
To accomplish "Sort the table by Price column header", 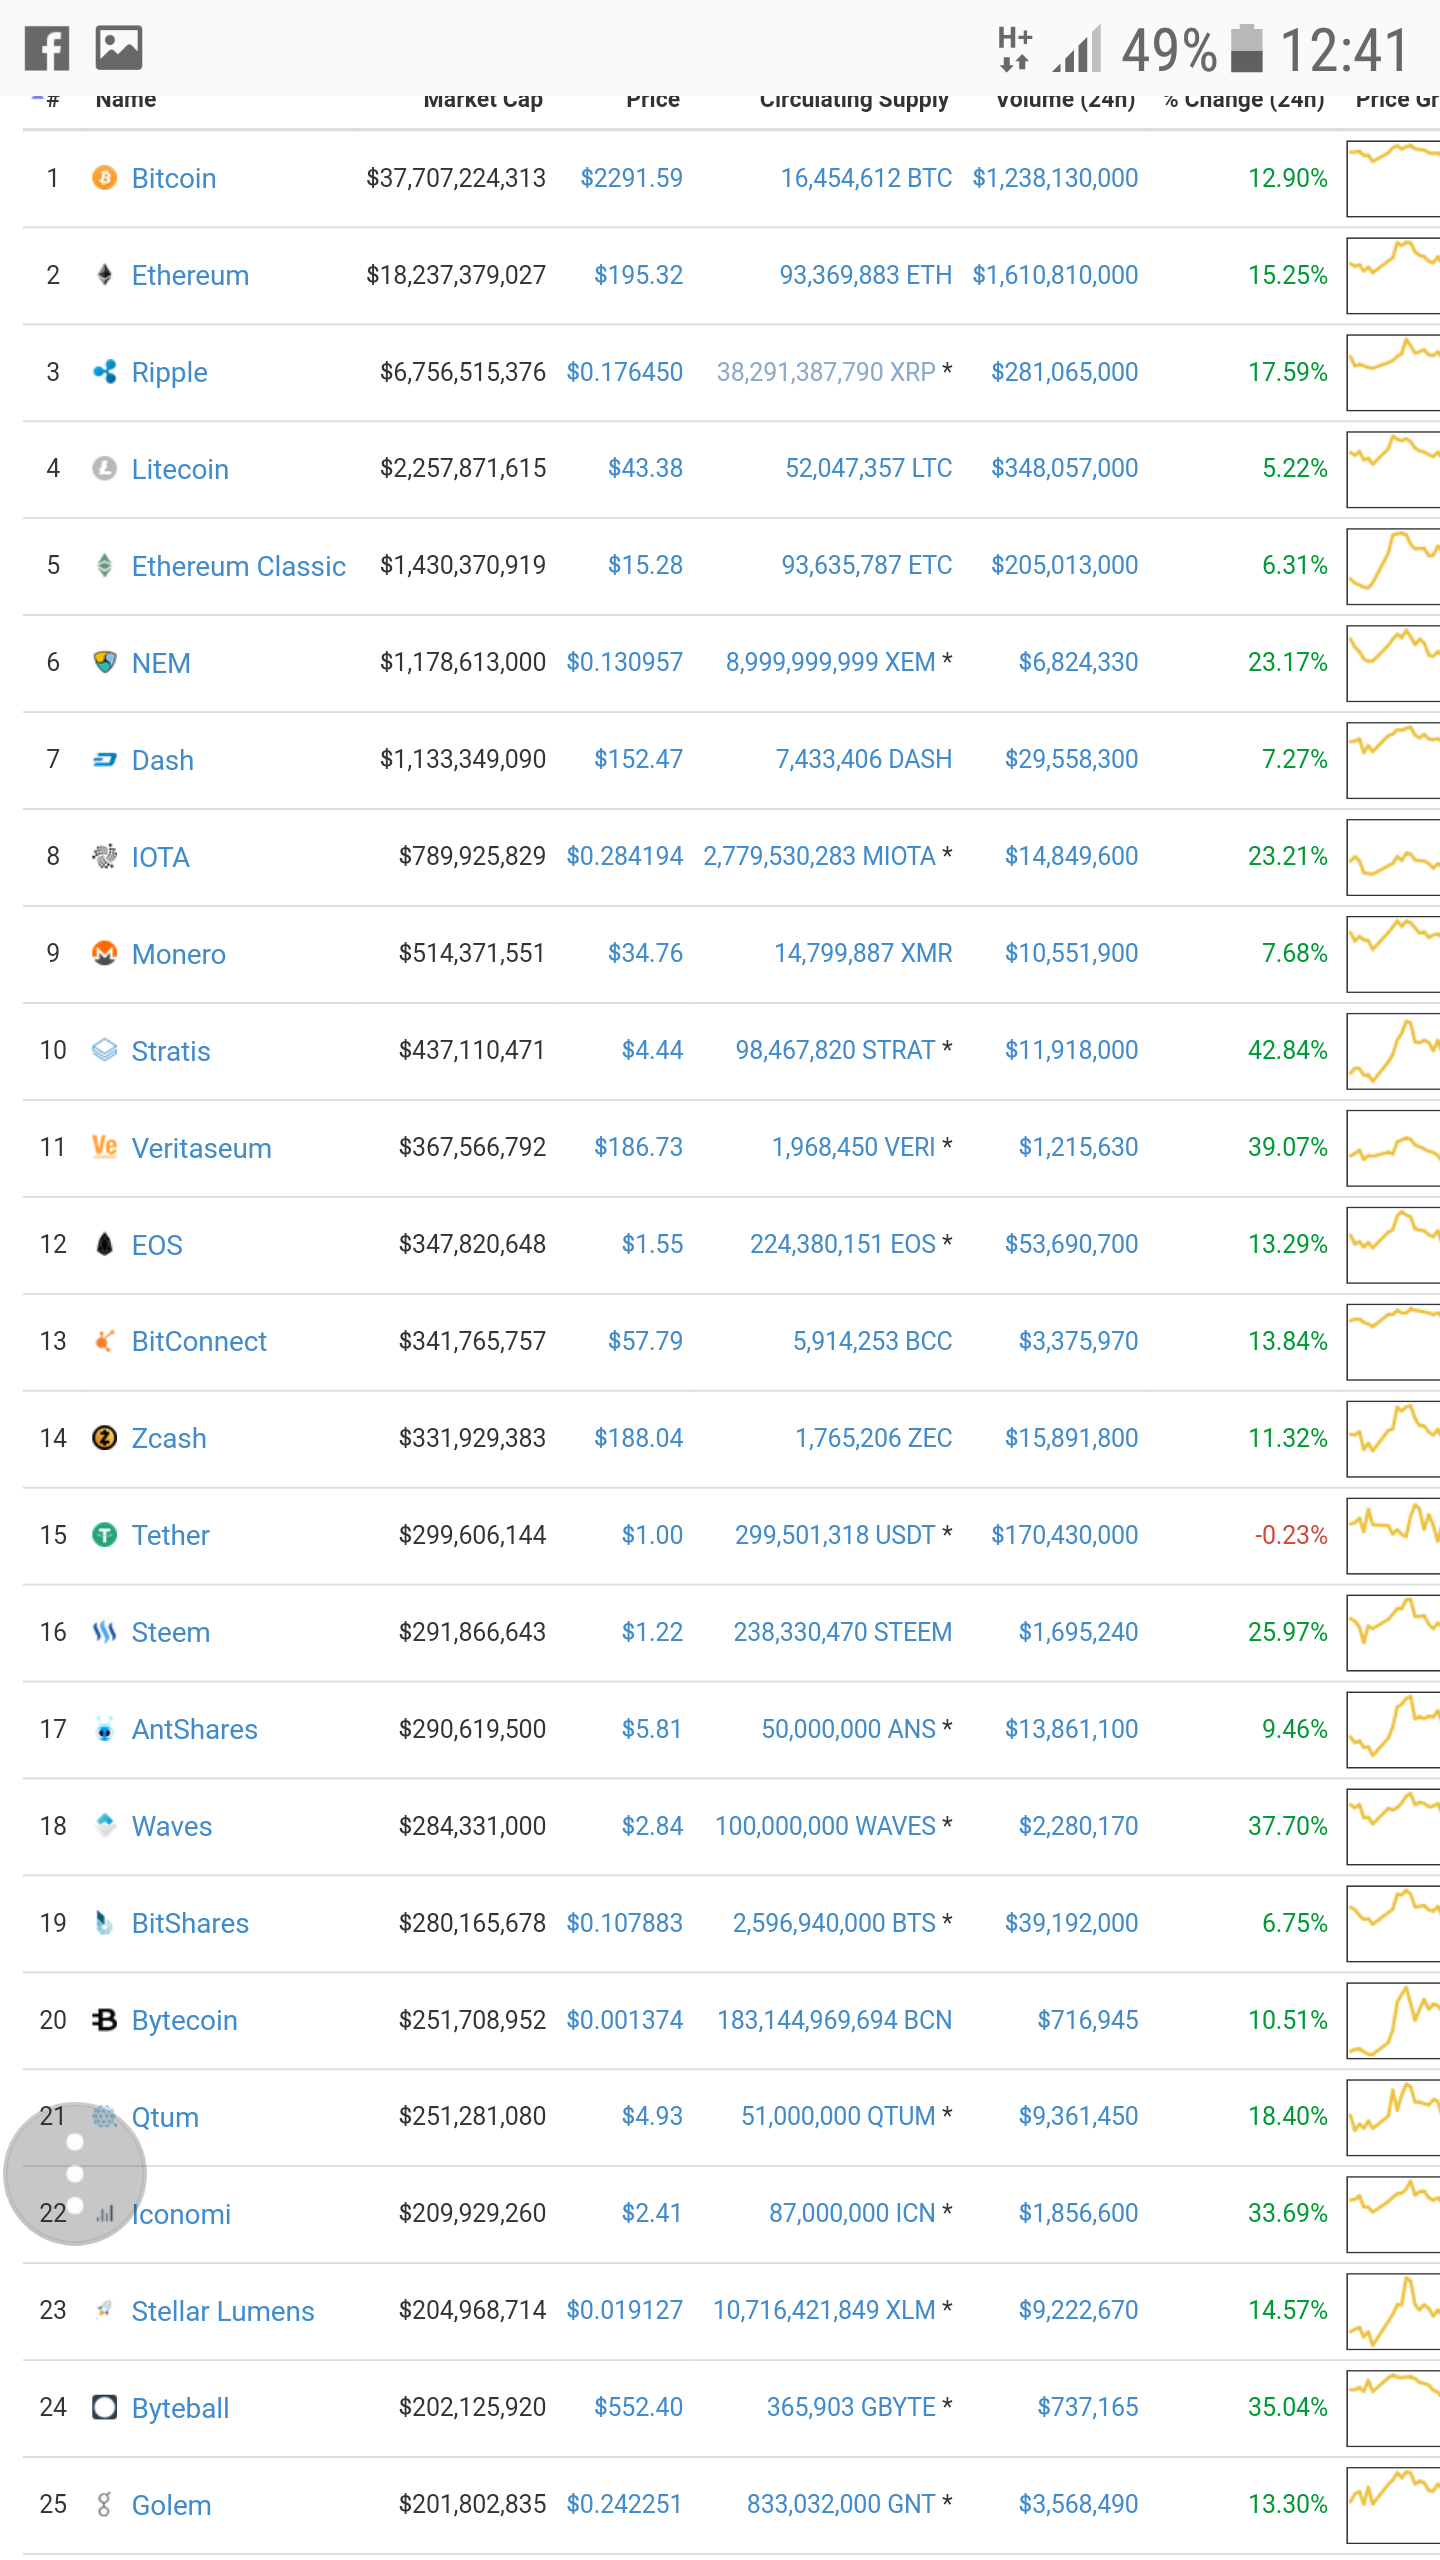I will (653, 99).
